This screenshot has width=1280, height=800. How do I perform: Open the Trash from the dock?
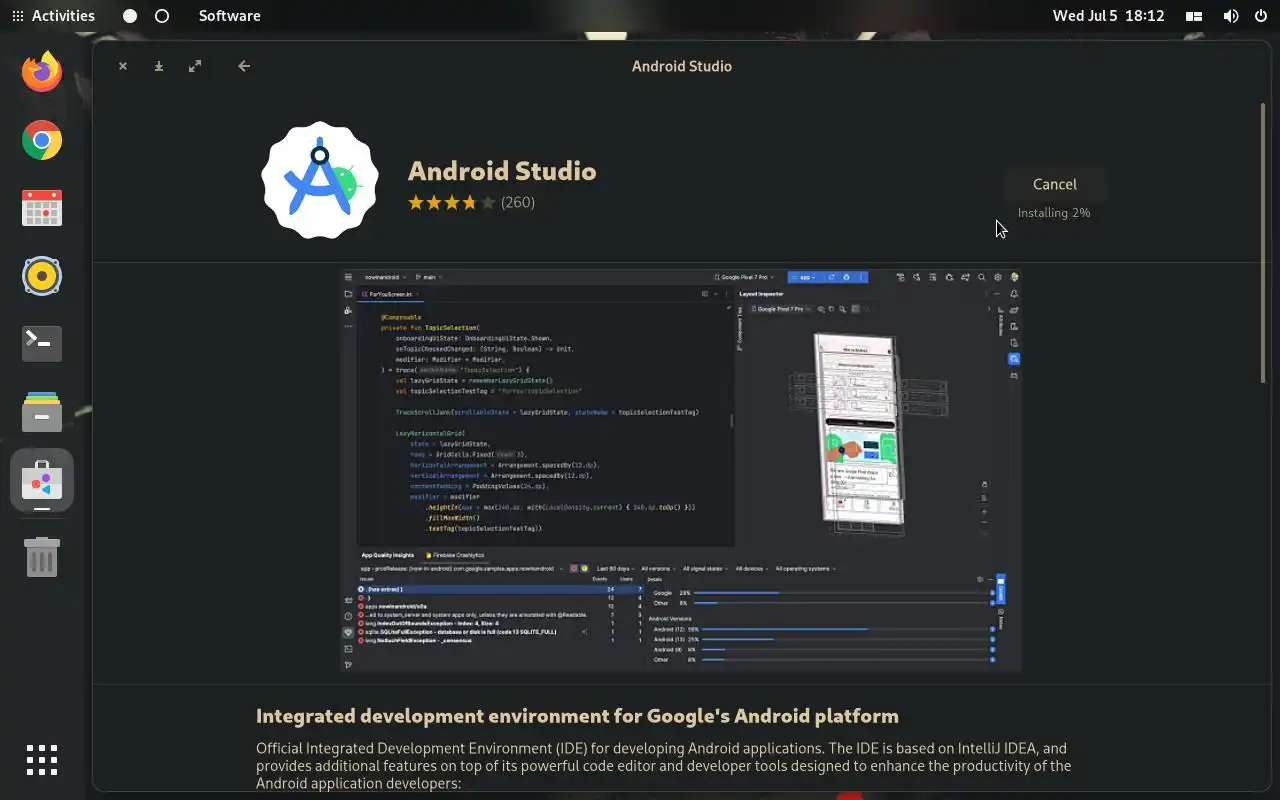[42, 556]
